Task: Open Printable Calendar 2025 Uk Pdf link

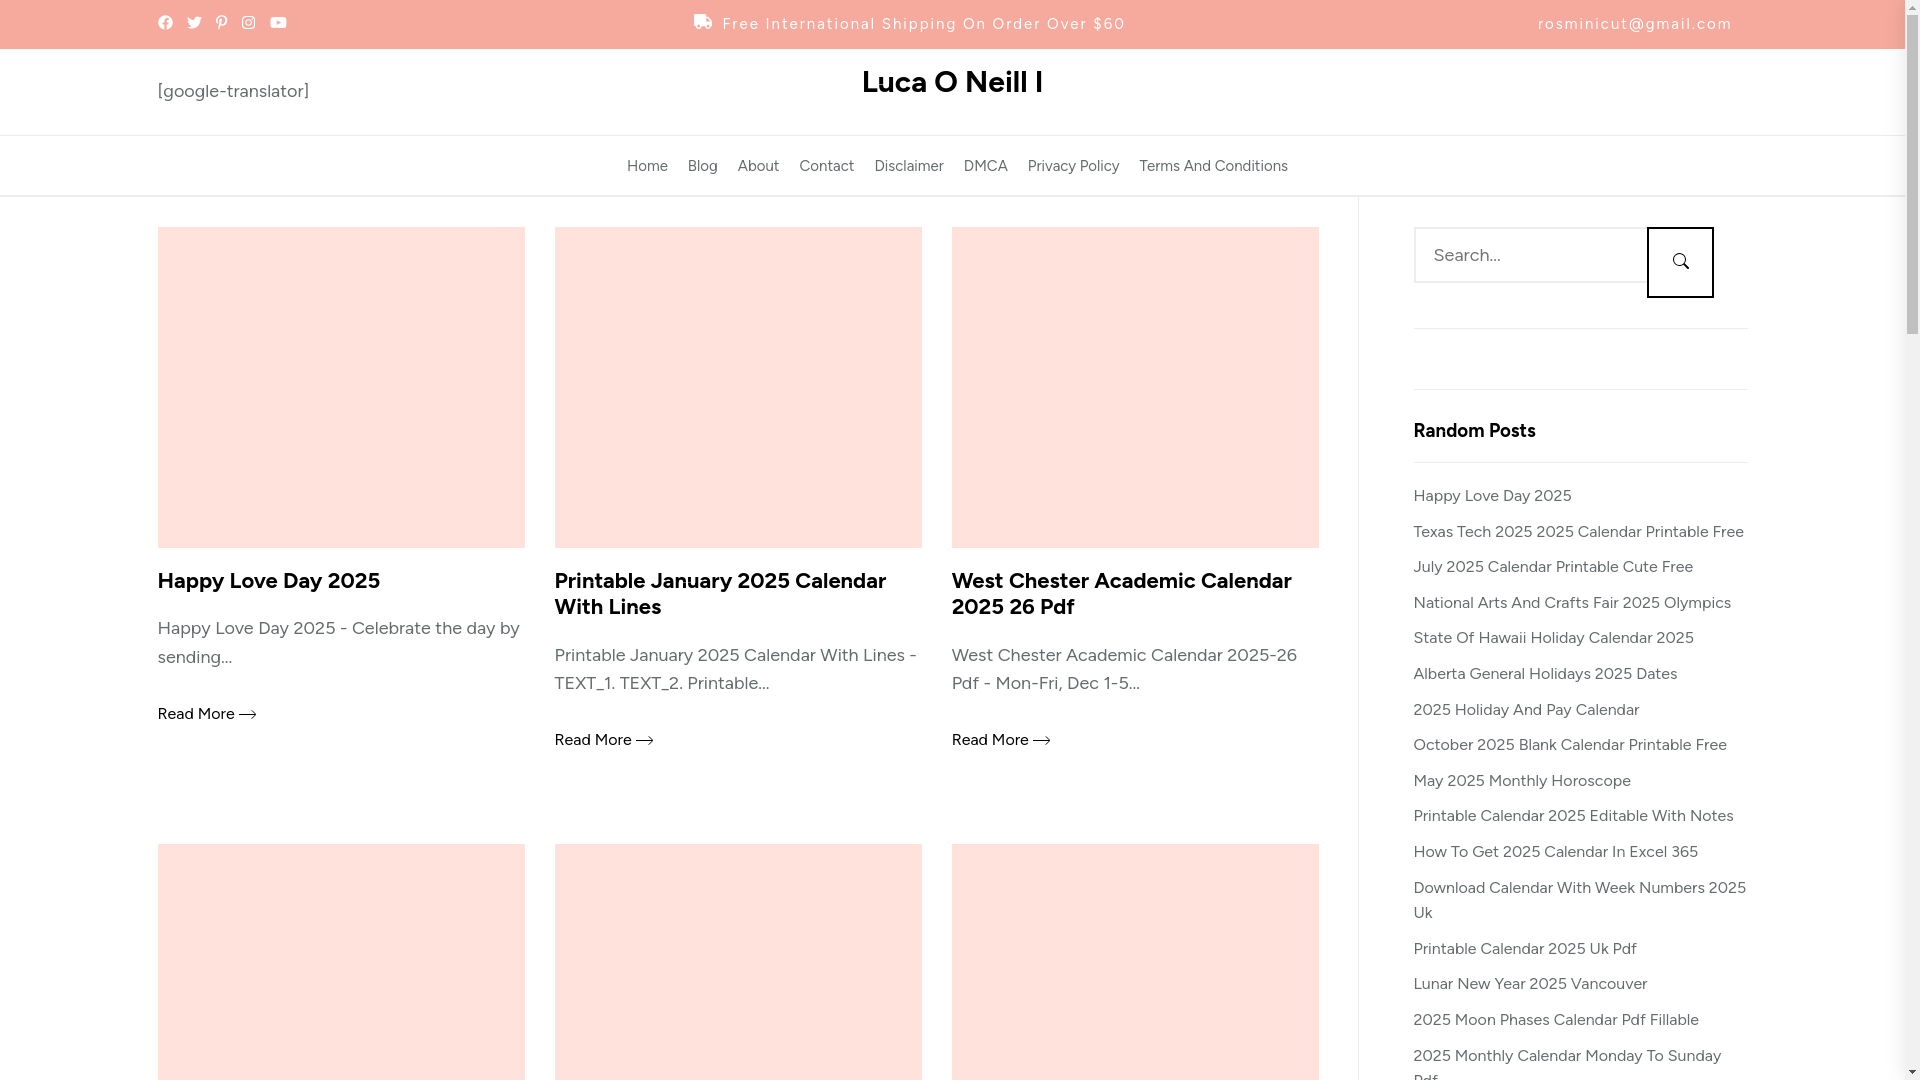Action: pos(1525,949)
